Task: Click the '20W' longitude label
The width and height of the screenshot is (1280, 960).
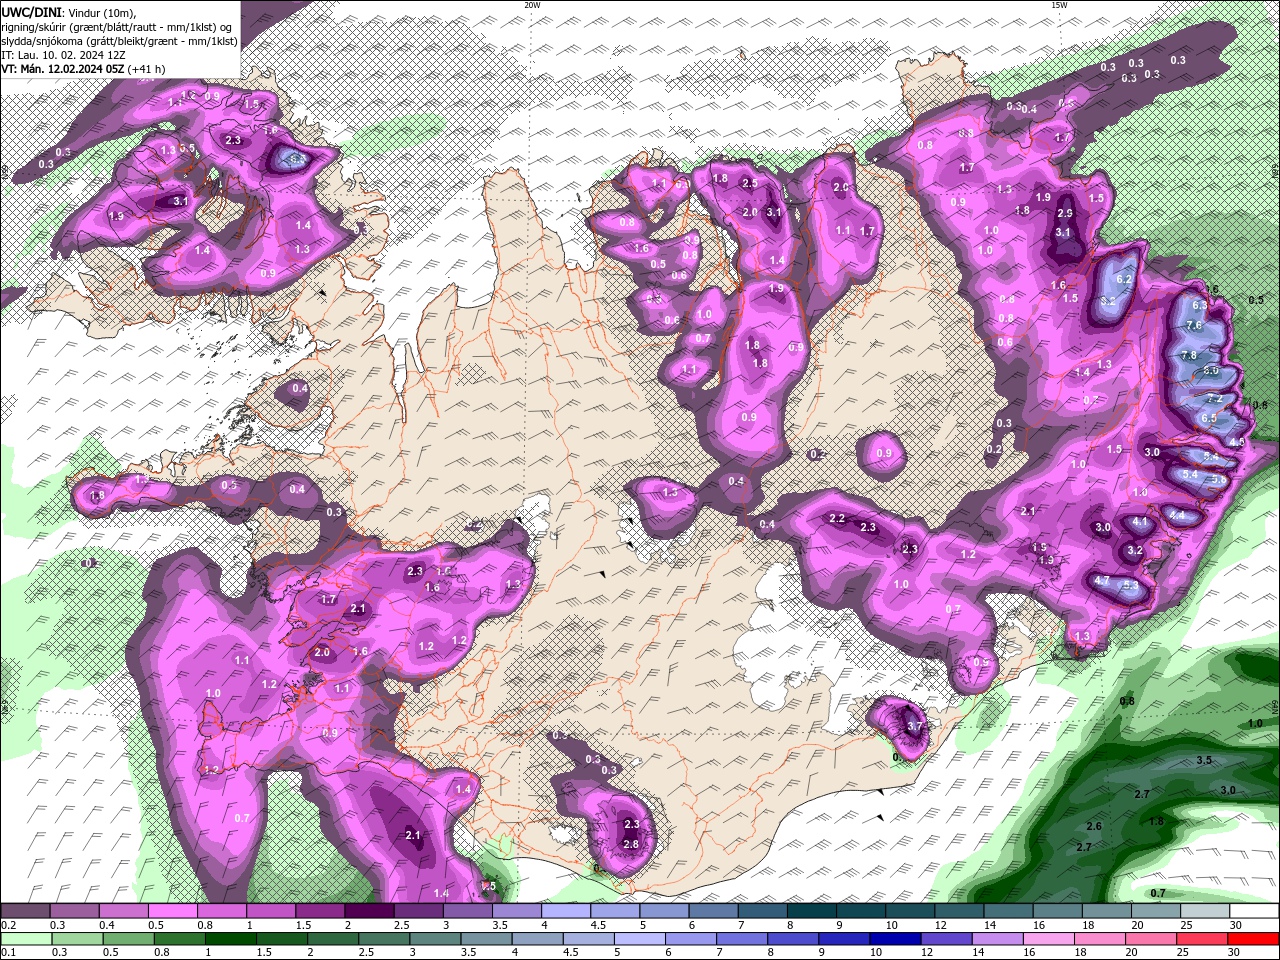Action: [532, 5]
